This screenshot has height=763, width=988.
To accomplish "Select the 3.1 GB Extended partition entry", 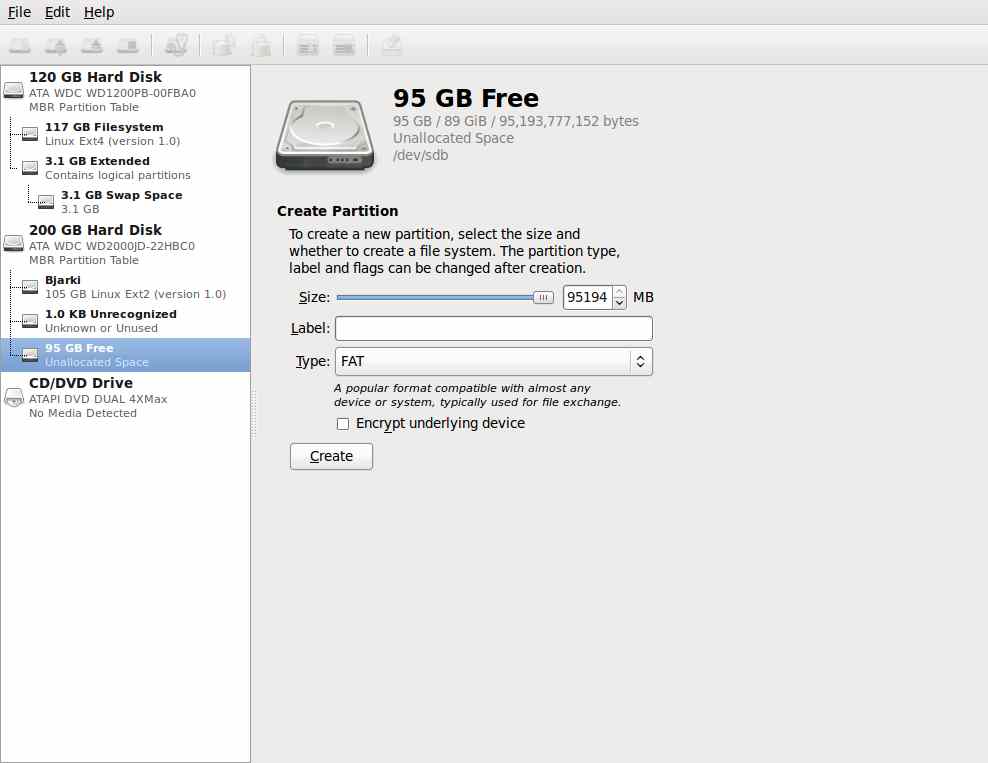I will coord(97,167).
